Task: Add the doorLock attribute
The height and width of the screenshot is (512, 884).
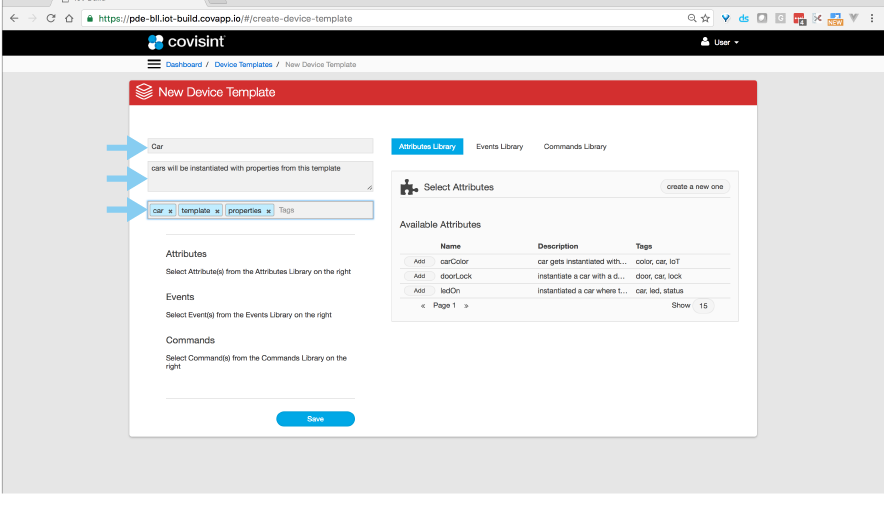Action: [x=419, y=276]
